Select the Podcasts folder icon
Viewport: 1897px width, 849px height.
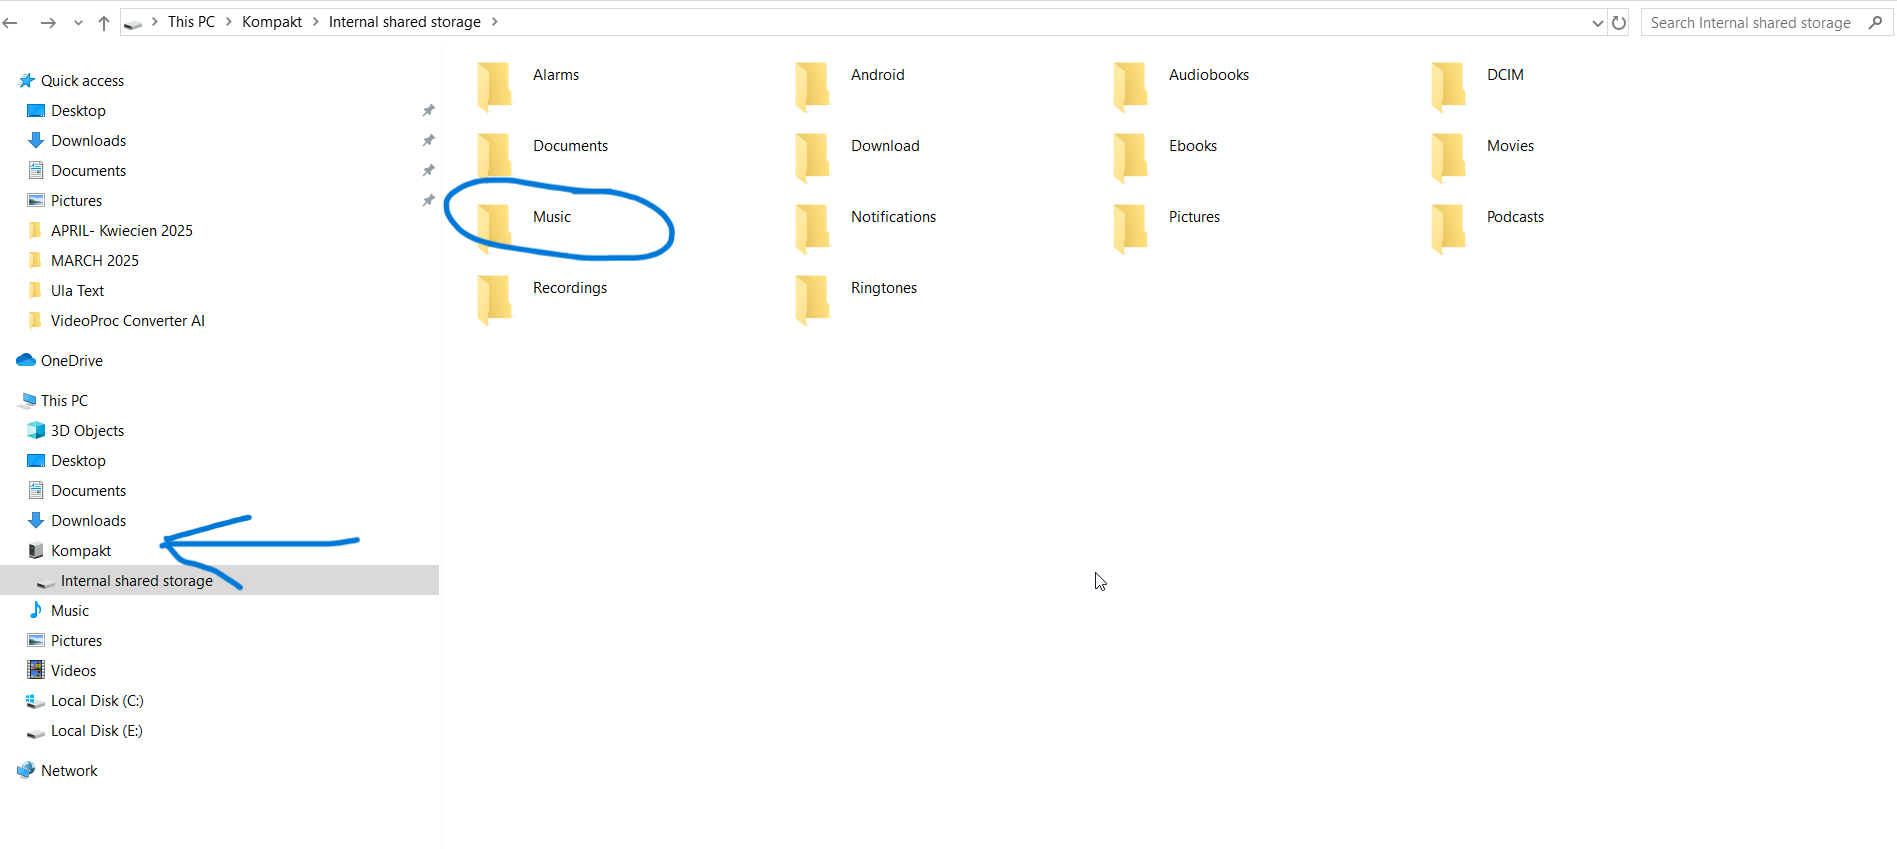tap(1448, 228)
